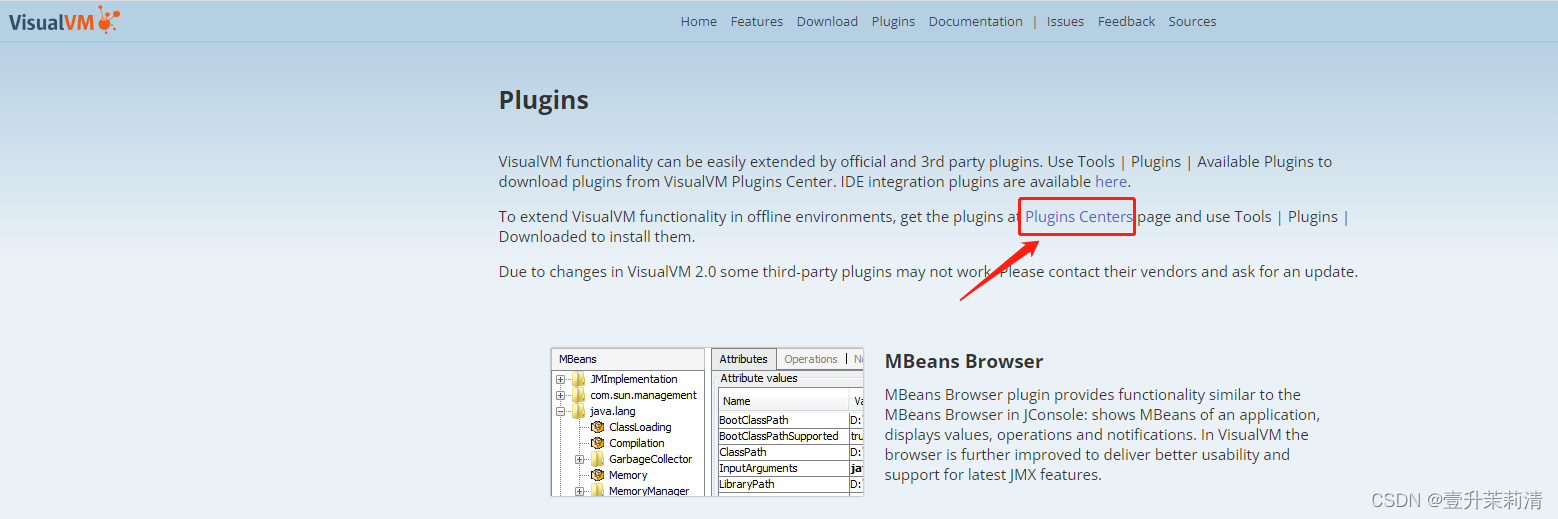The image size is (1558, 519).
Task: Select Compilation in the MBeans tree
Action: 637,443
